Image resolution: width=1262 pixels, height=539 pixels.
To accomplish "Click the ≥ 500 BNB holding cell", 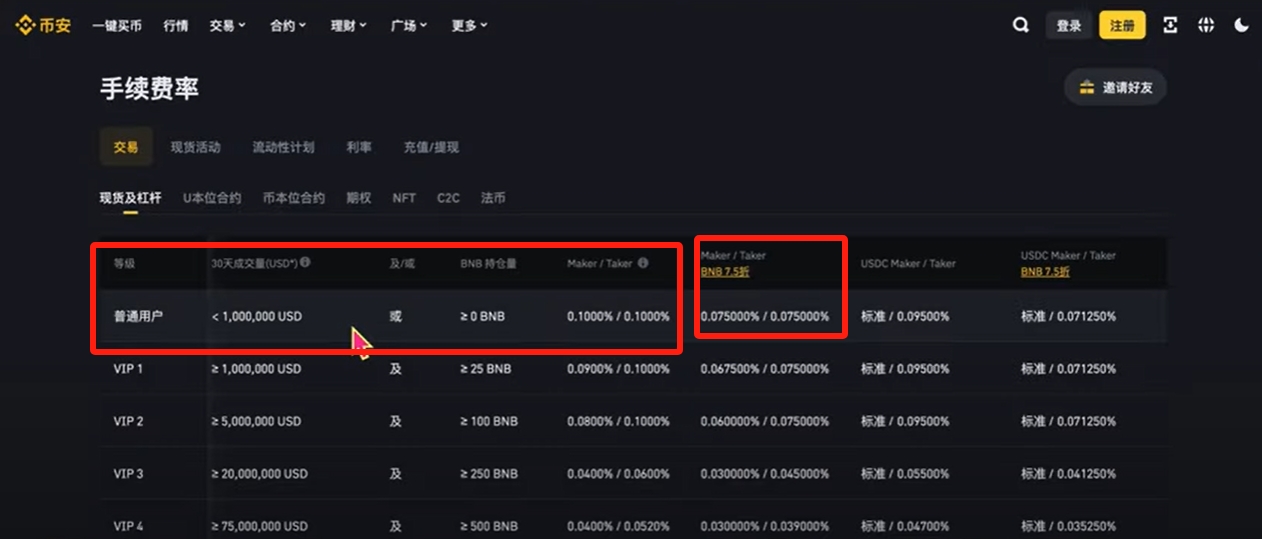I will tap(489, 526).
